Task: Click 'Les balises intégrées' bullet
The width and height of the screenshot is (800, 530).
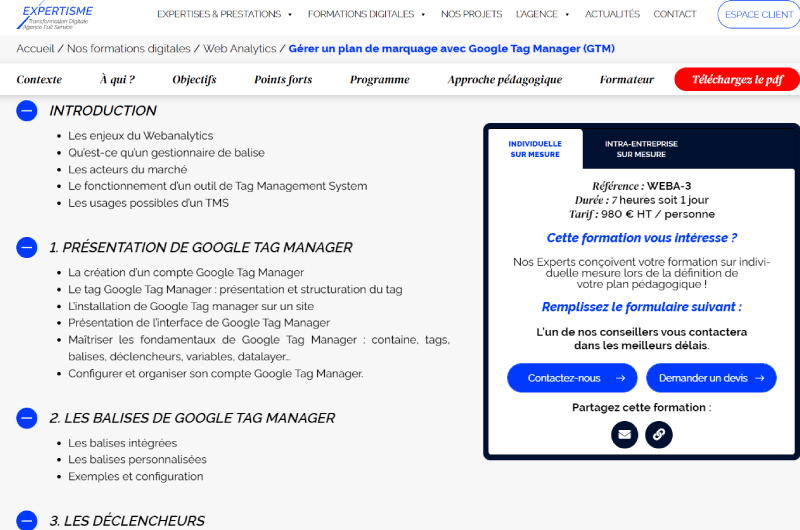Action: coord(122,443)
